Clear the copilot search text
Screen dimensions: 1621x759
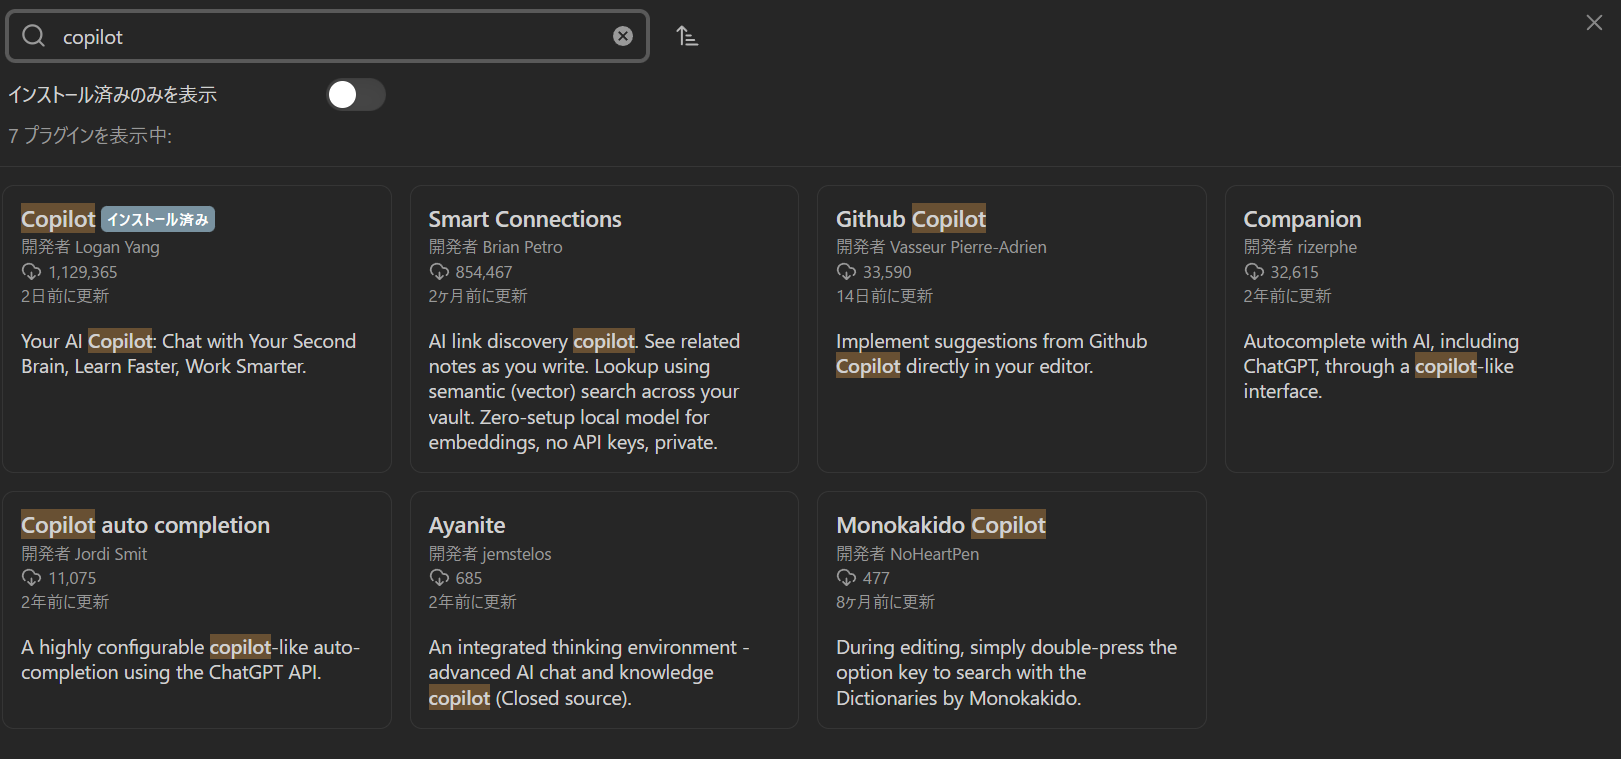click(x=623, y=36)
